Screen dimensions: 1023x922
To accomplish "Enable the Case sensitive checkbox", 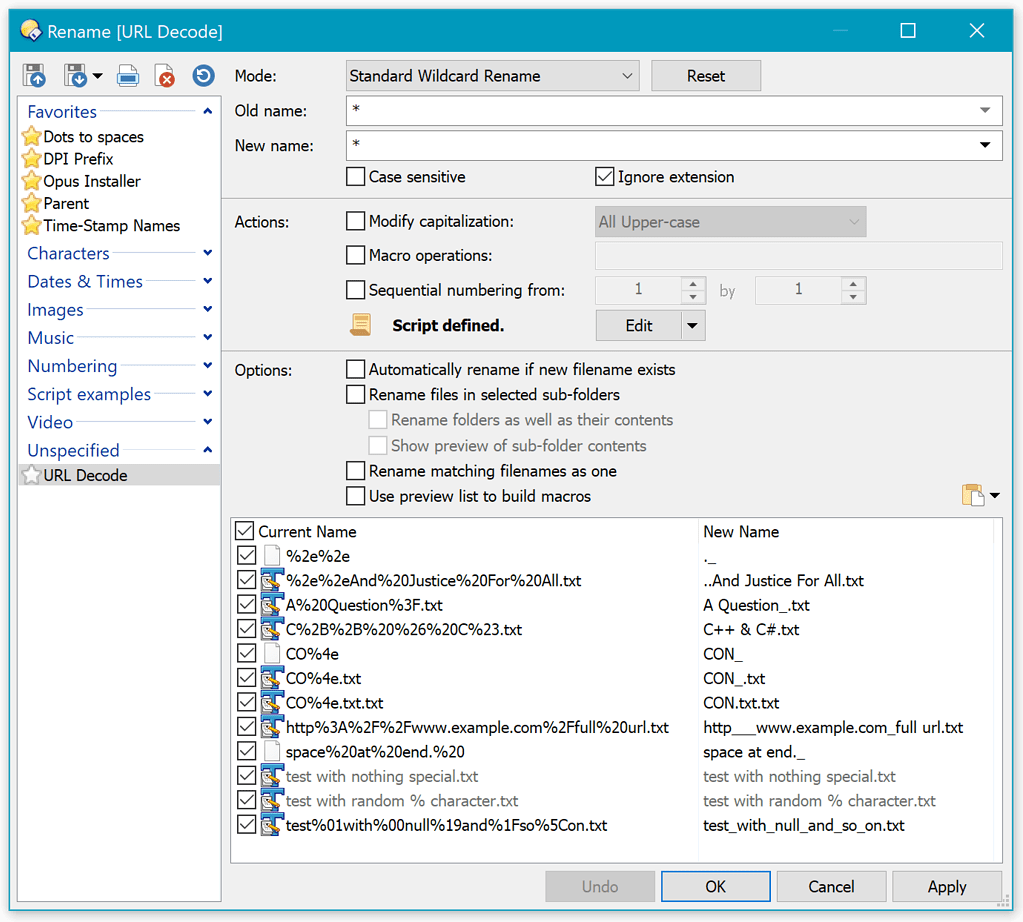I will coord(355,176).
